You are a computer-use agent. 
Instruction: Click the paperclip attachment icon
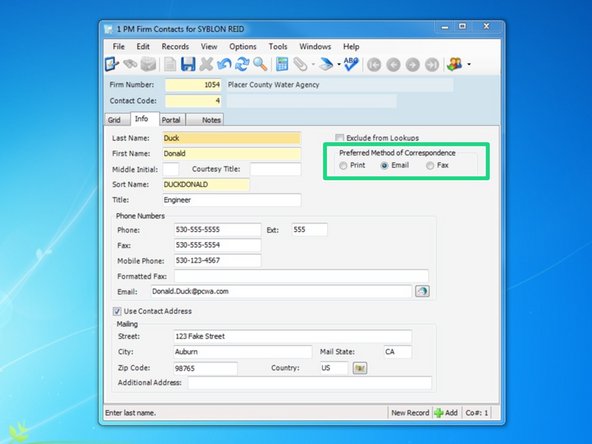coord(301,64)
